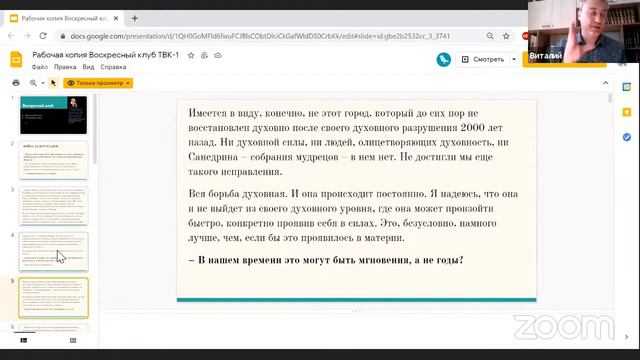Star the presentation title
Image resolution: width=640 pixels, height=360 pixels.
coord(191,56)
